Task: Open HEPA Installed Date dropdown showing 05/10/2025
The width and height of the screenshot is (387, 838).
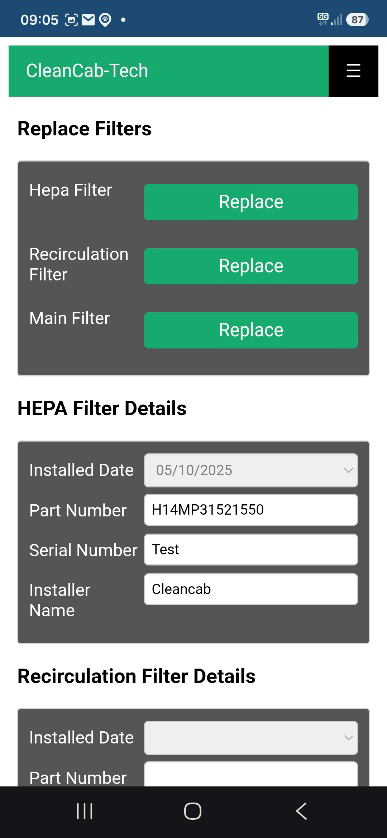Action: click(x=251, y=470)
